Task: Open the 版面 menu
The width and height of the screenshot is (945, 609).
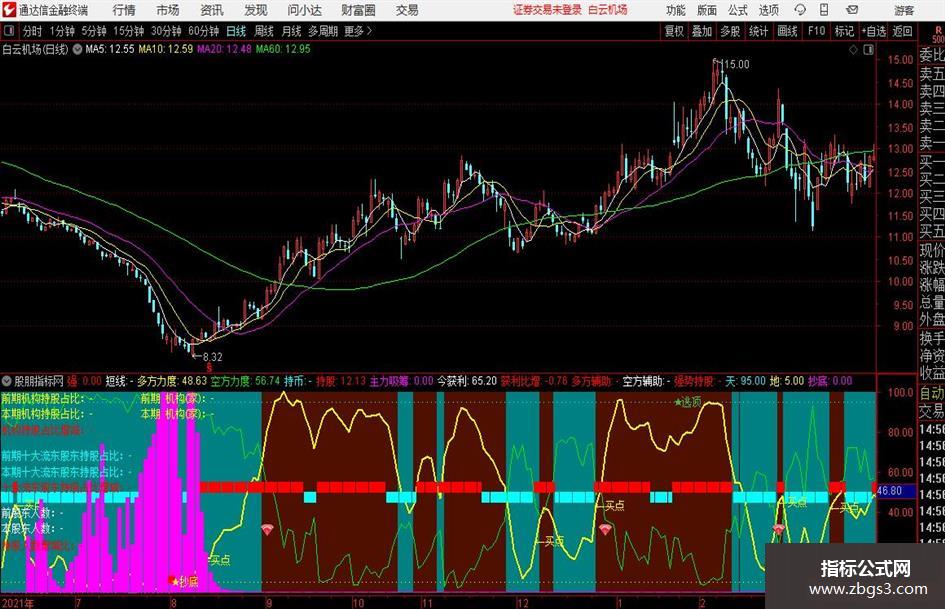Action: point(706,10)
